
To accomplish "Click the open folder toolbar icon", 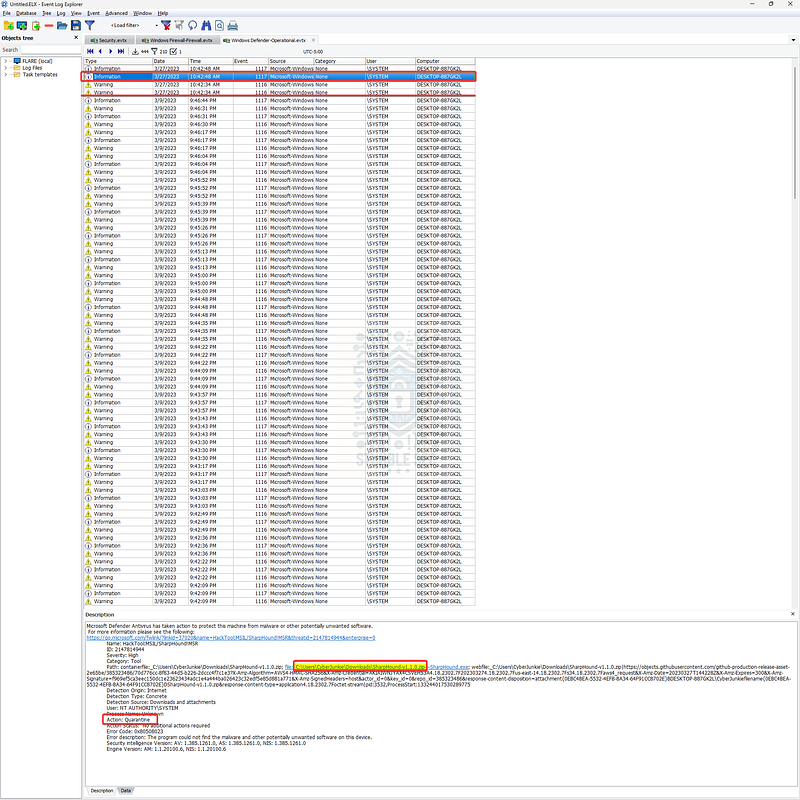I will [x=62, y=26].
